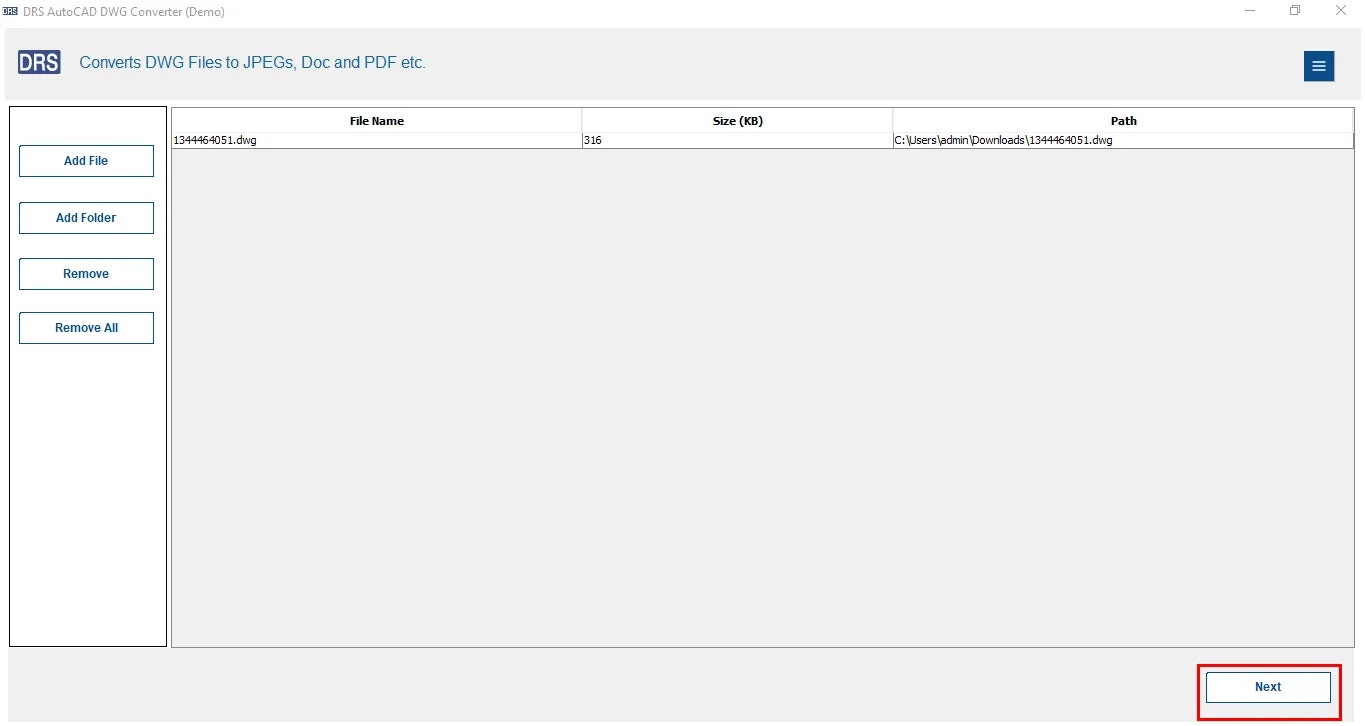Viewport: 1365px width, 726px height.
Task: Proceed by clicking Next
Action: pyautogui.click(x=1266, y=687)
